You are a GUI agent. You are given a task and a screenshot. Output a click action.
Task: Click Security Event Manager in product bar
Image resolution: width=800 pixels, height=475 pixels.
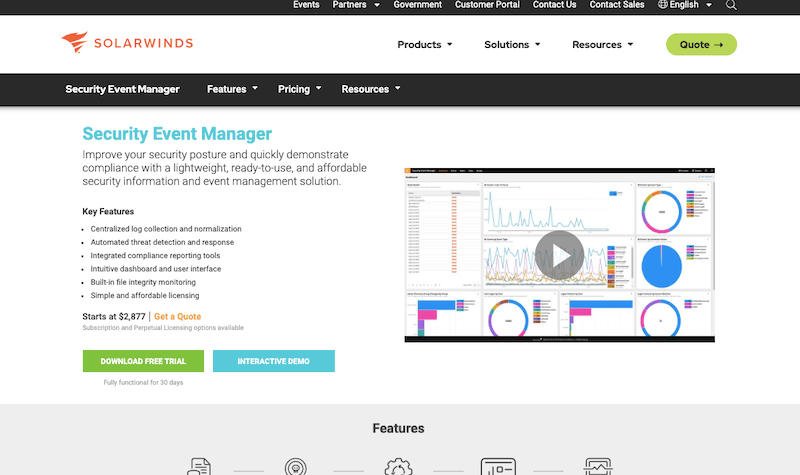(x=122, y=89)
